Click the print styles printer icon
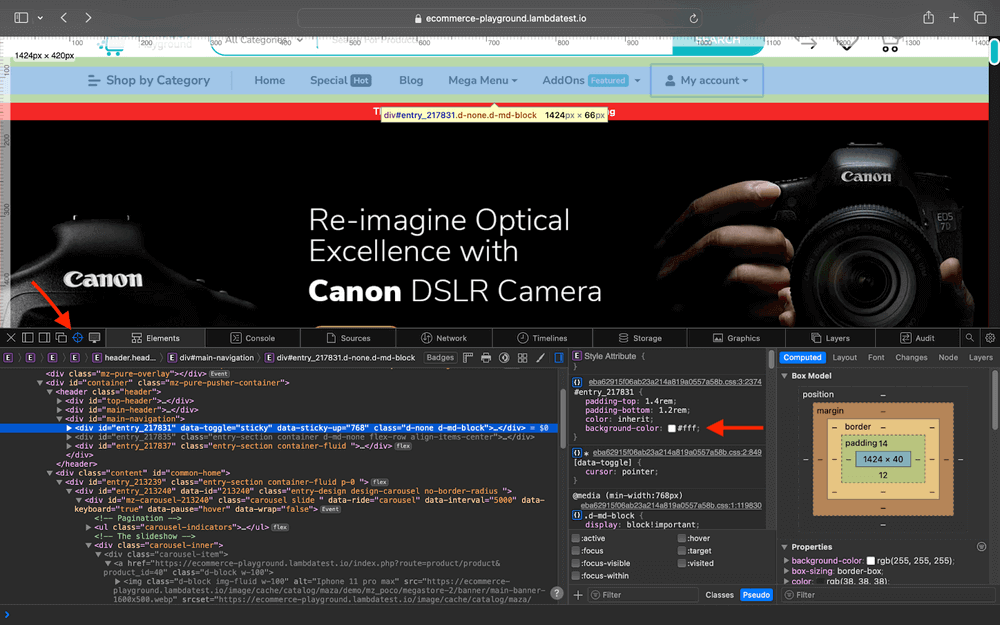Image resolution: width=1000 pixels, height=625 pixels. (486, 357)
